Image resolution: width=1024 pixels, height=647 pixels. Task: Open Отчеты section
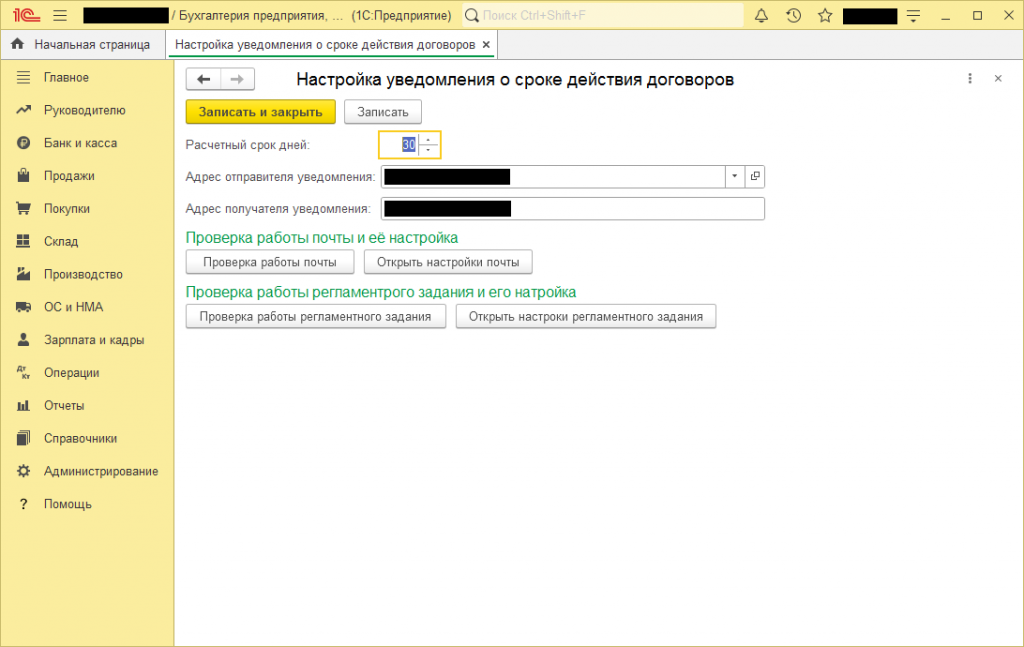(64, 405)
